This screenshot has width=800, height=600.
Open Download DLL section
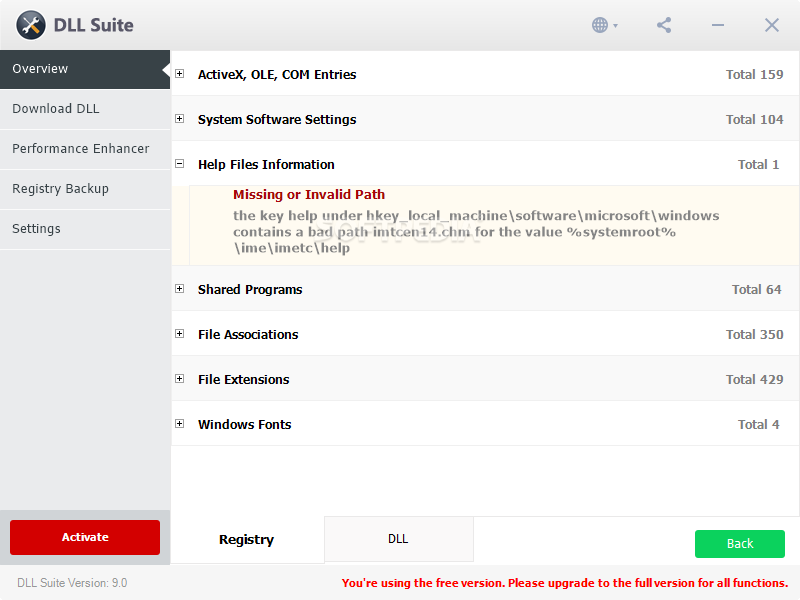[85, 109]
